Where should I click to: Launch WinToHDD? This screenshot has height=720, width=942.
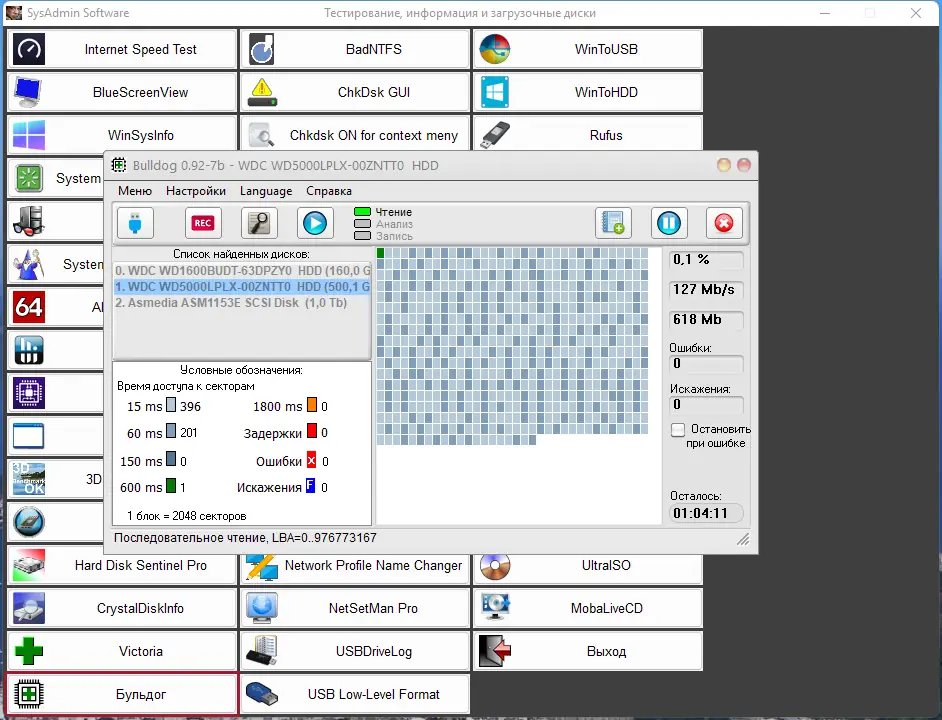pos(588,92)
